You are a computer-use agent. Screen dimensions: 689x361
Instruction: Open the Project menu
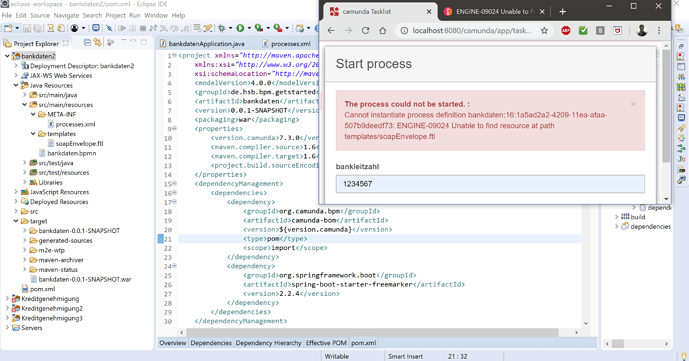[x=116, y=15]
